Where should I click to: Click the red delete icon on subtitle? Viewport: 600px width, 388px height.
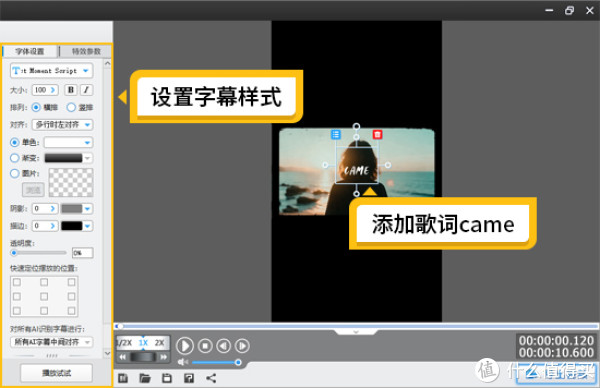[377, 134]
